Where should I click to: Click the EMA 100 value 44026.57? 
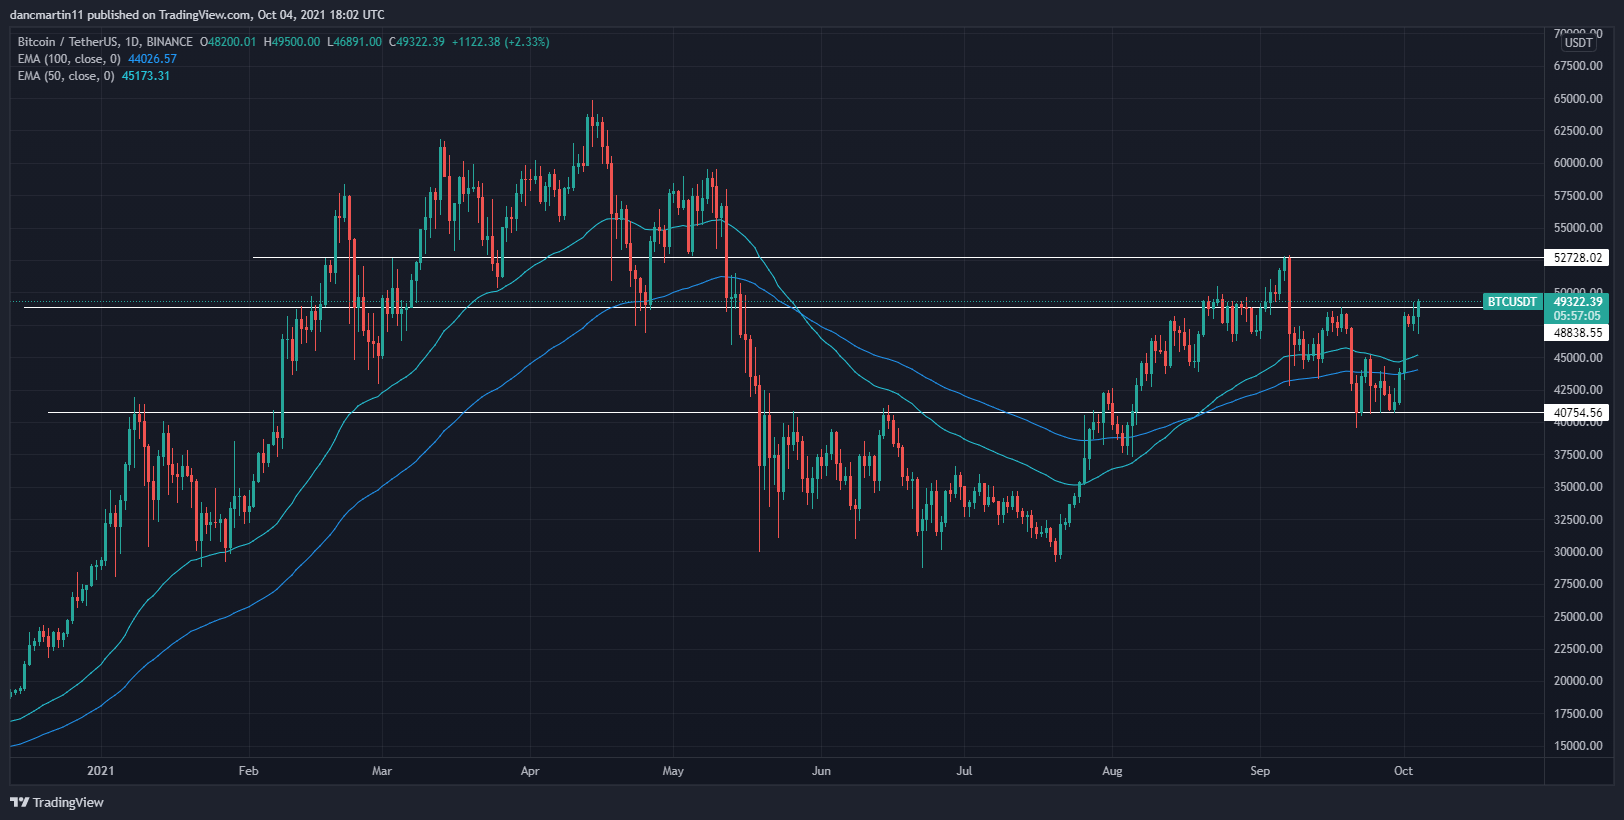(152, 59)
